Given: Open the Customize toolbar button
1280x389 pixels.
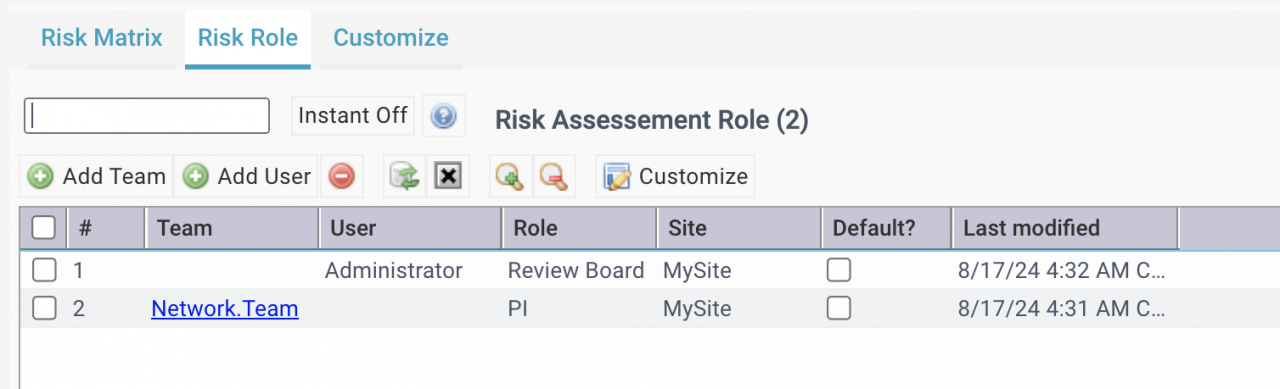Looking at the screenshot, I should pos(675,177).
